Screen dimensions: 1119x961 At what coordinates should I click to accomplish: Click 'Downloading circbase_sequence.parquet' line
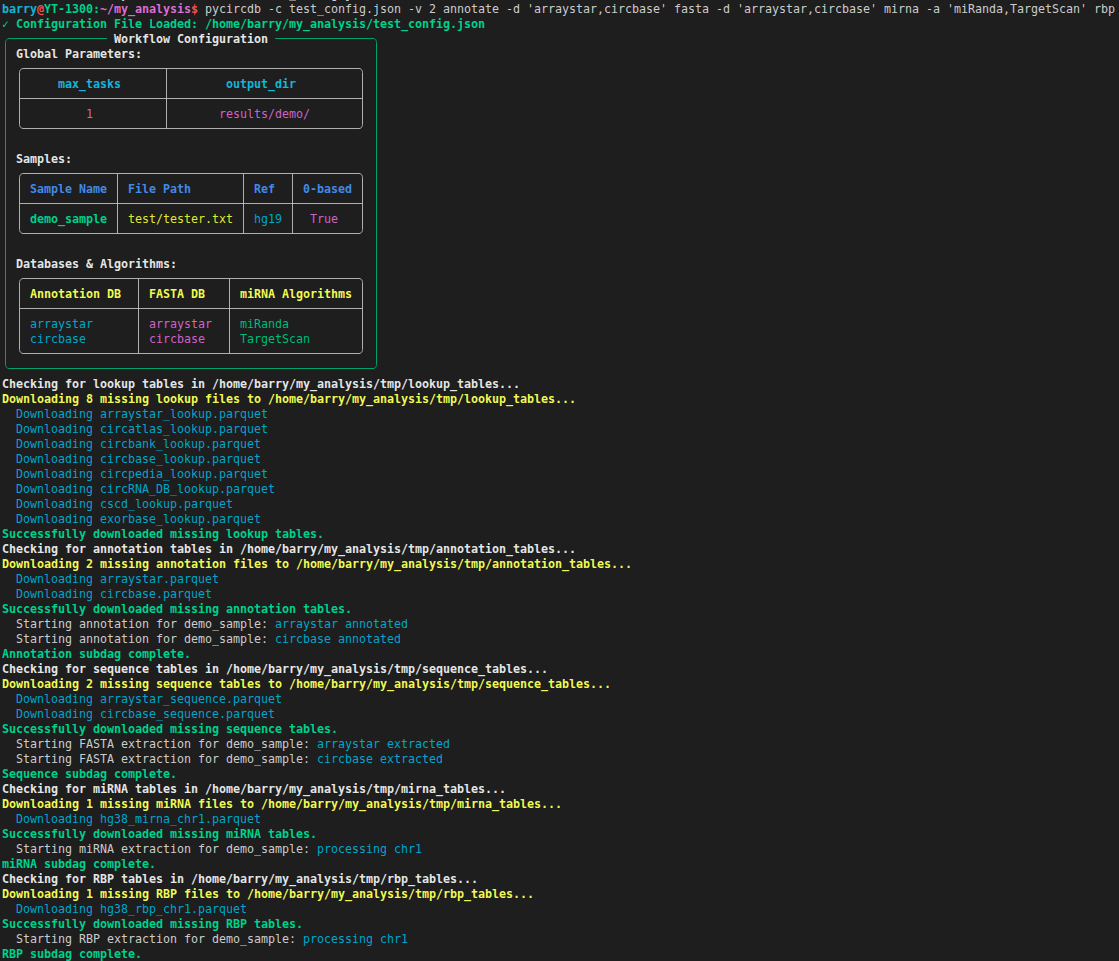(145, 713)
